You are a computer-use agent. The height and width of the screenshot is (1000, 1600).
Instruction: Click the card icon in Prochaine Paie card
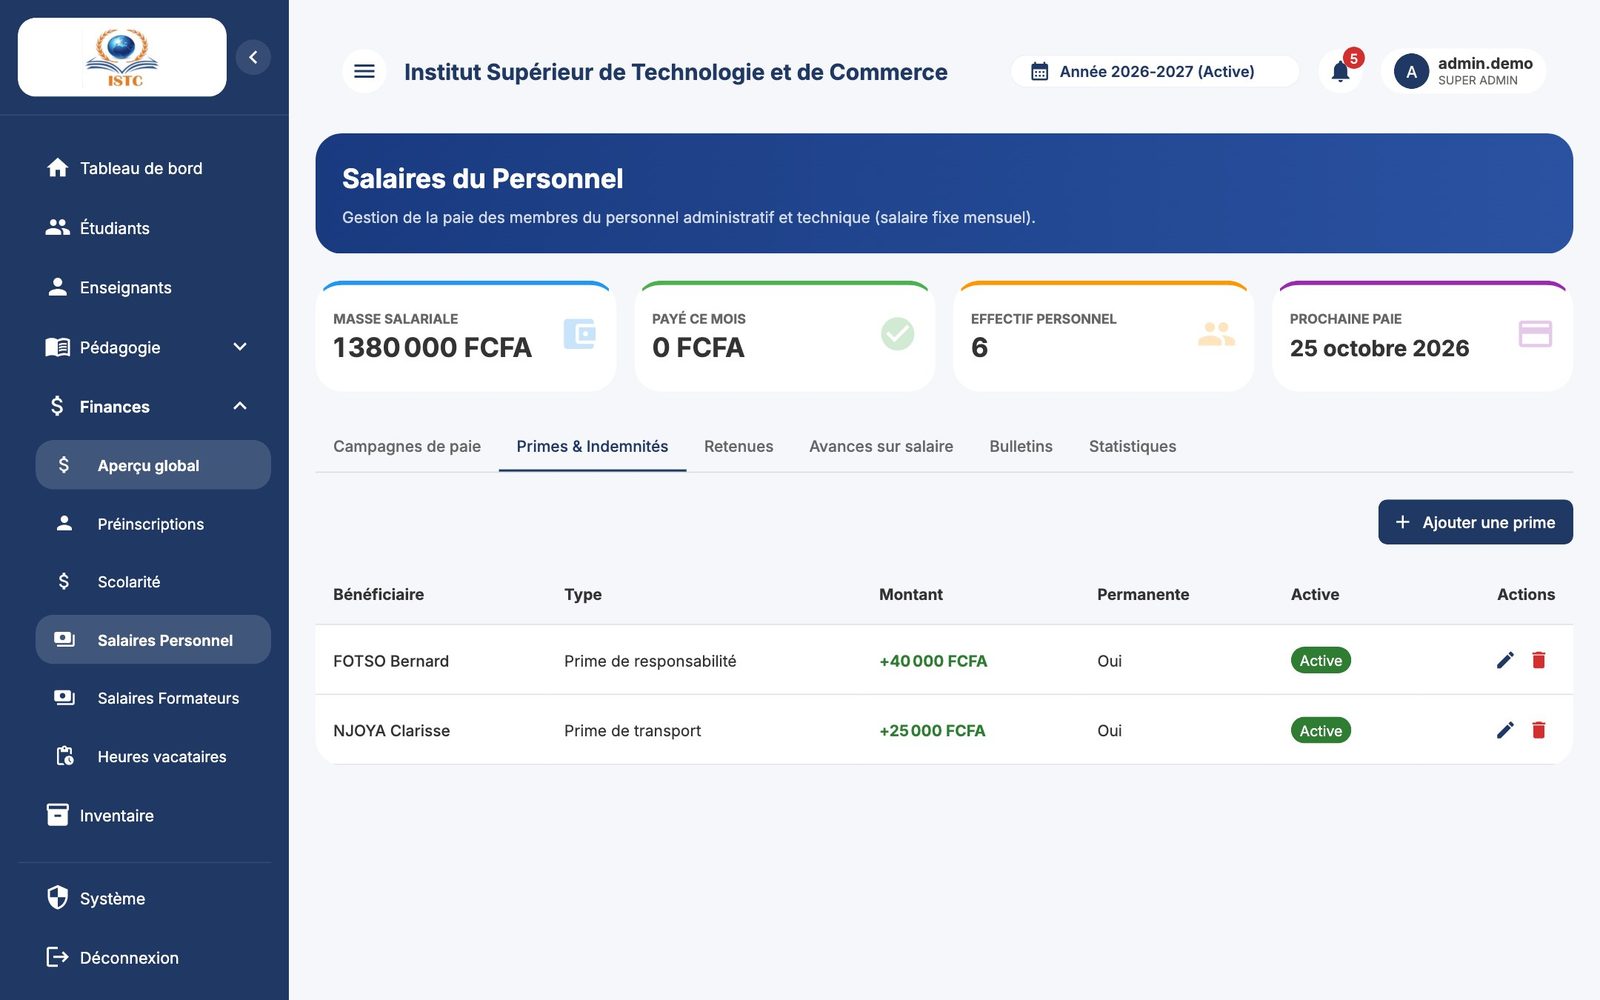tap(1535, 334)
